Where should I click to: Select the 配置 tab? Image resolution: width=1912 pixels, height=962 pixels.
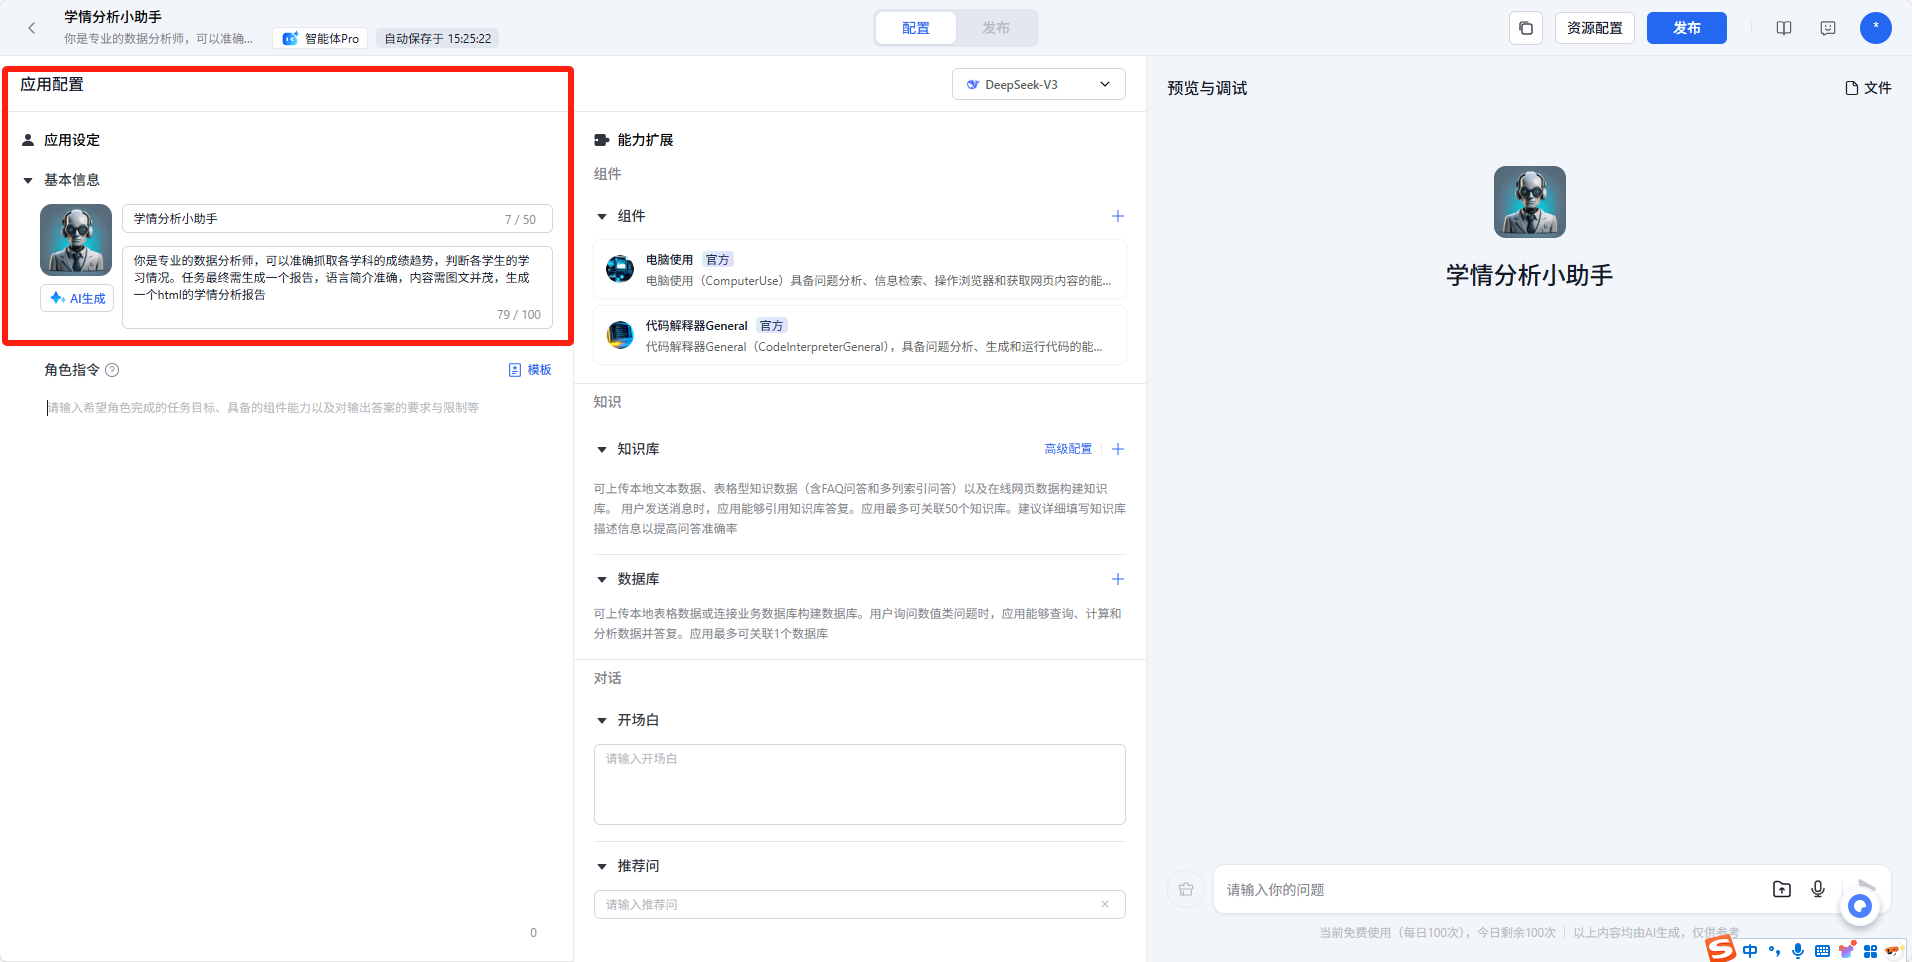tap(915, 28)
